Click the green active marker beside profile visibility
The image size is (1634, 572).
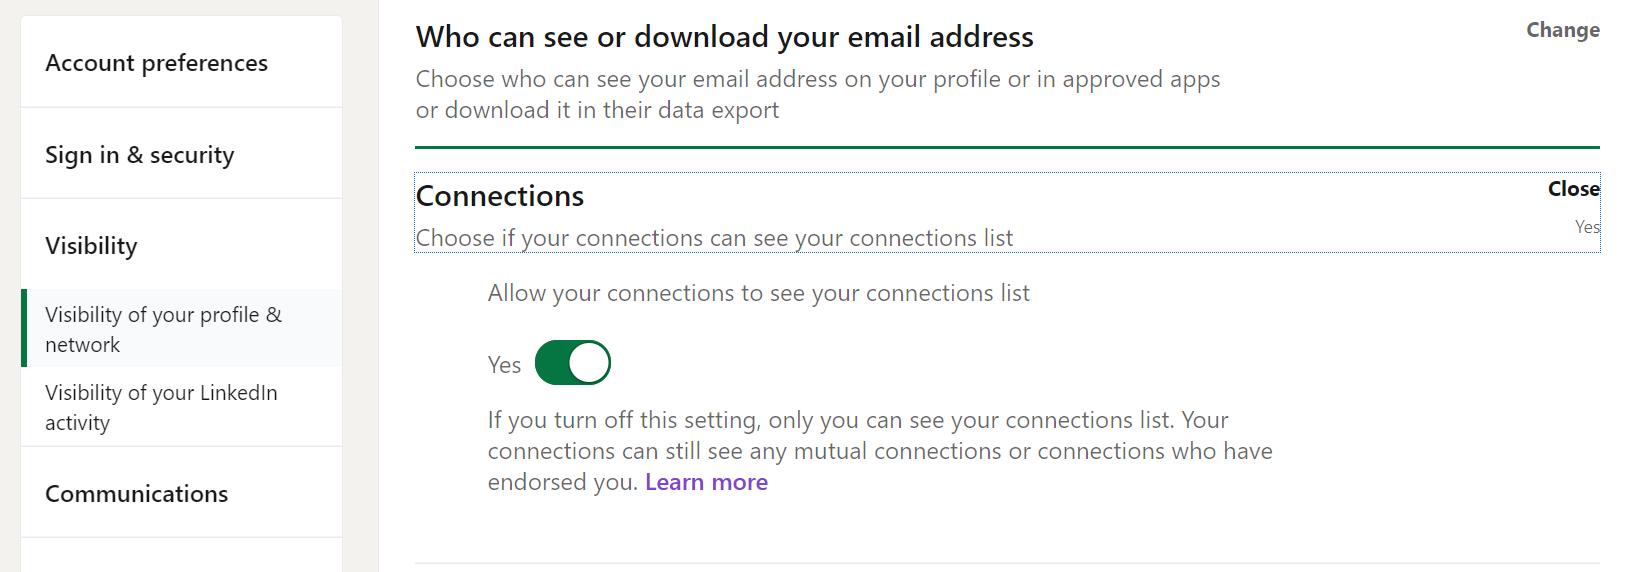pyautogui.click(x=24, y=329)
